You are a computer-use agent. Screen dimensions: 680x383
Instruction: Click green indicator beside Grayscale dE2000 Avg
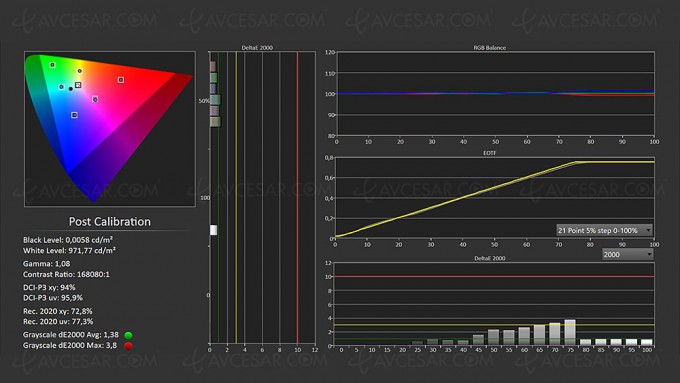coord(128,335)
